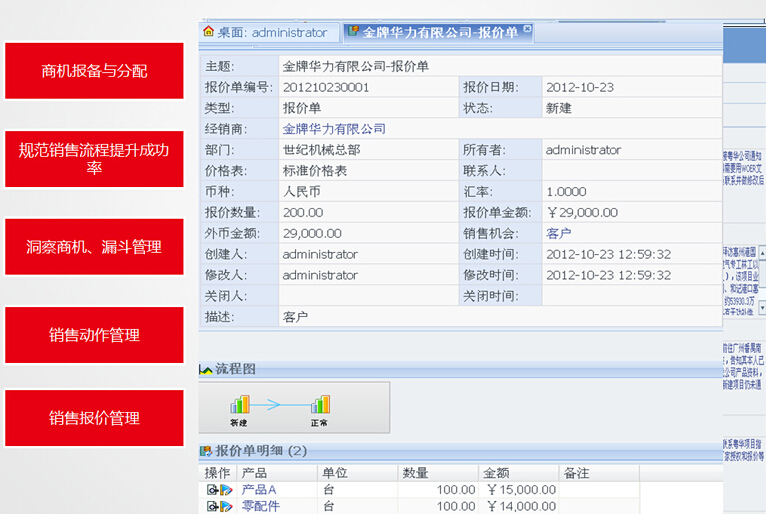766x525 pixels.
Task: Click the red 洞察商机、漏斗管理 button
Action: coord(94,247)
